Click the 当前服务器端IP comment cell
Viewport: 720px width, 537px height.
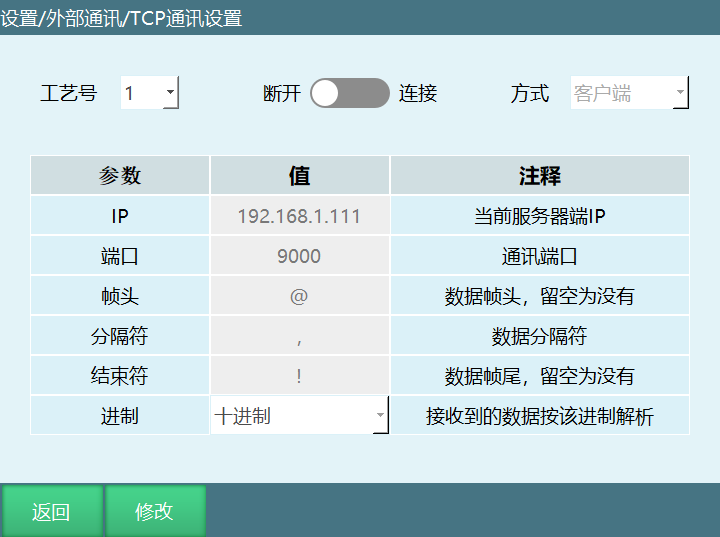click(x=539, y=216)
